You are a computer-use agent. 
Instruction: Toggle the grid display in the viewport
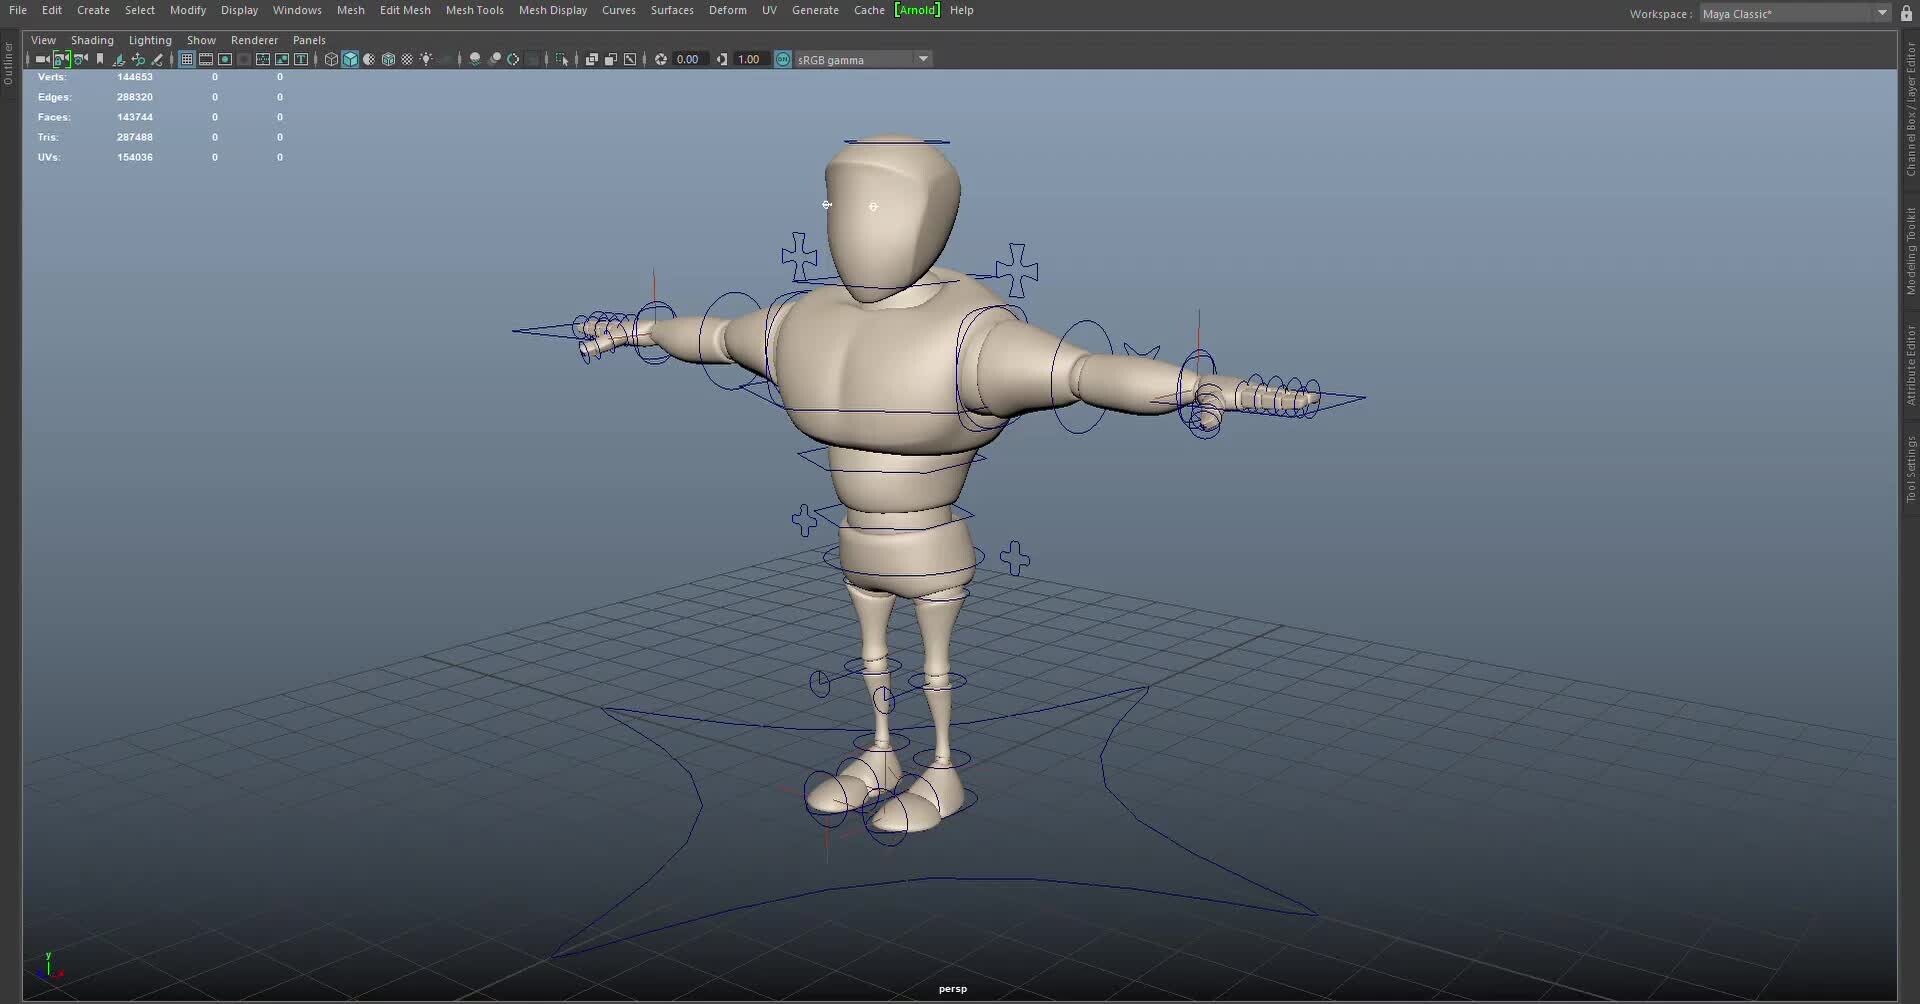coord(186,59)
